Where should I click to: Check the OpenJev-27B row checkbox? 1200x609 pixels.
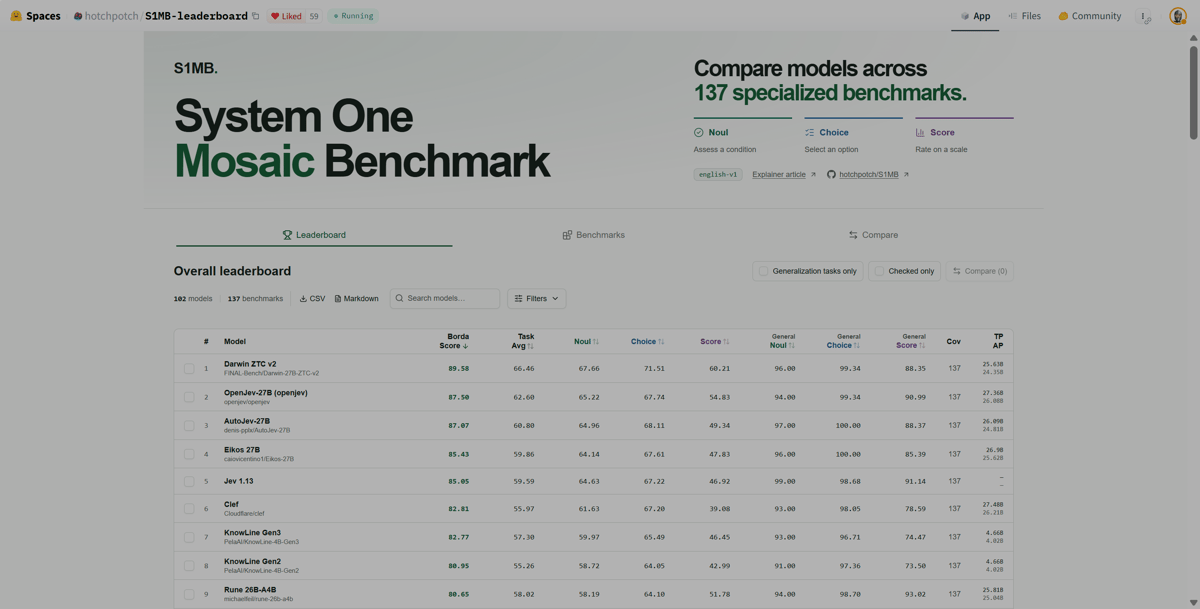pos(189,397)
